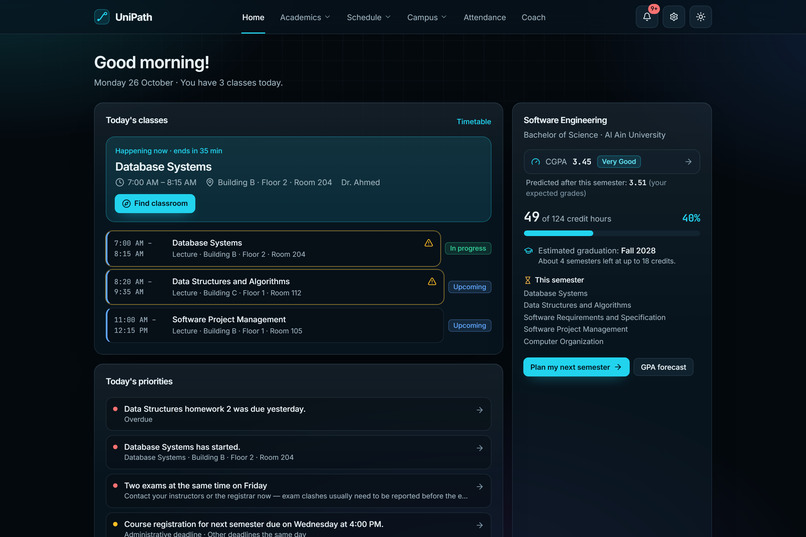806x537 pixels.
Task: Open CGPA details arrow
Action: (x=688, y=162)
